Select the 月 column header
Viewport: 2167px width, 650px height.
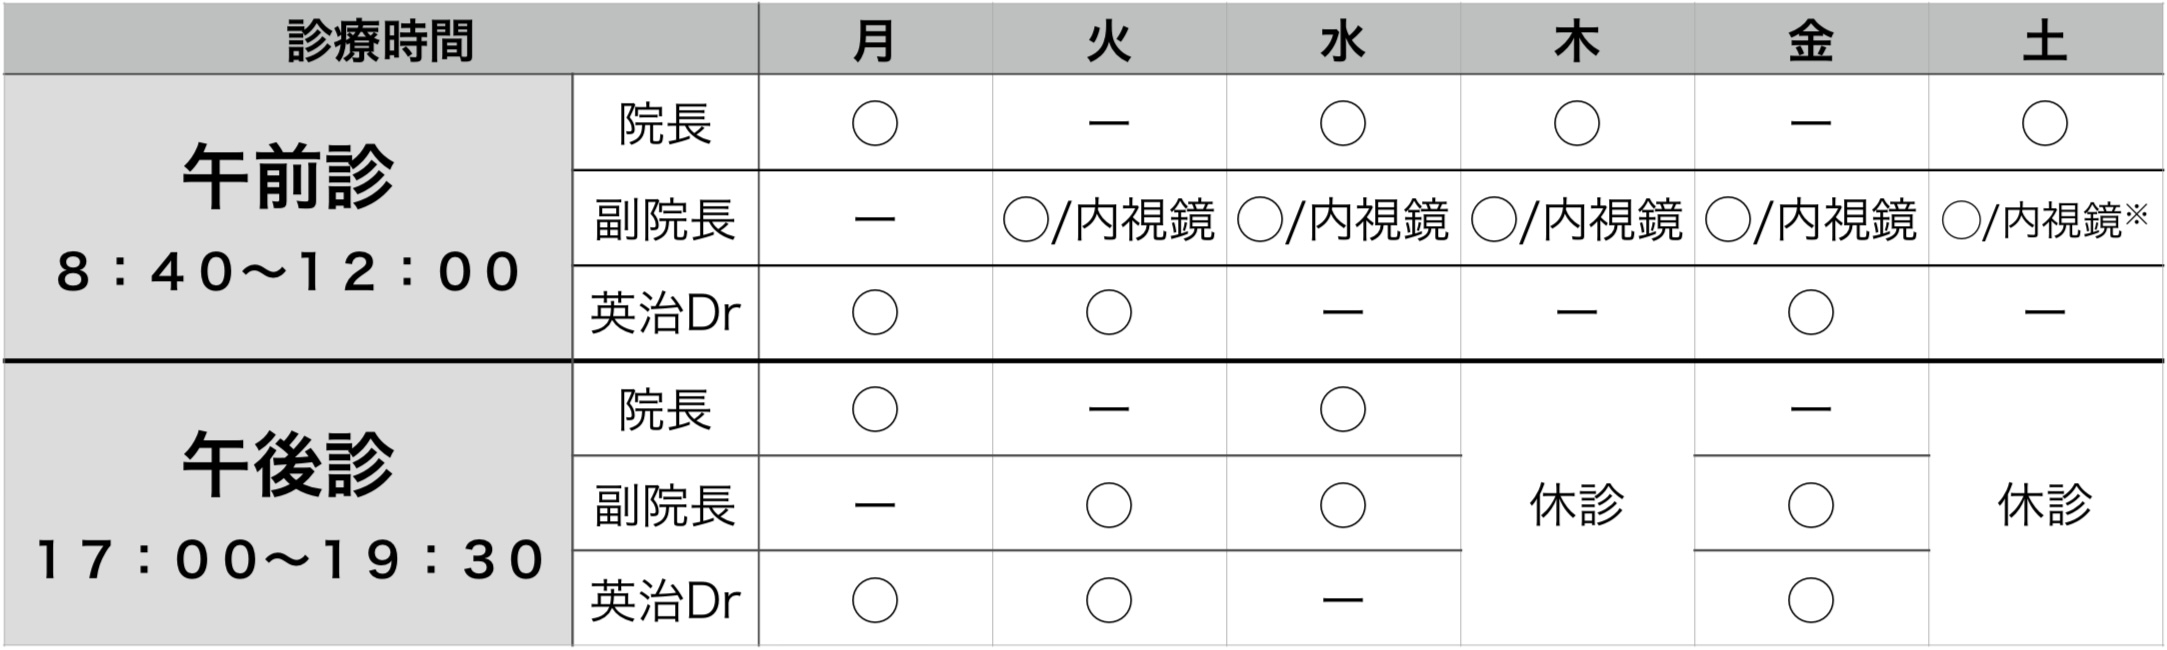(x=874, y=41)
